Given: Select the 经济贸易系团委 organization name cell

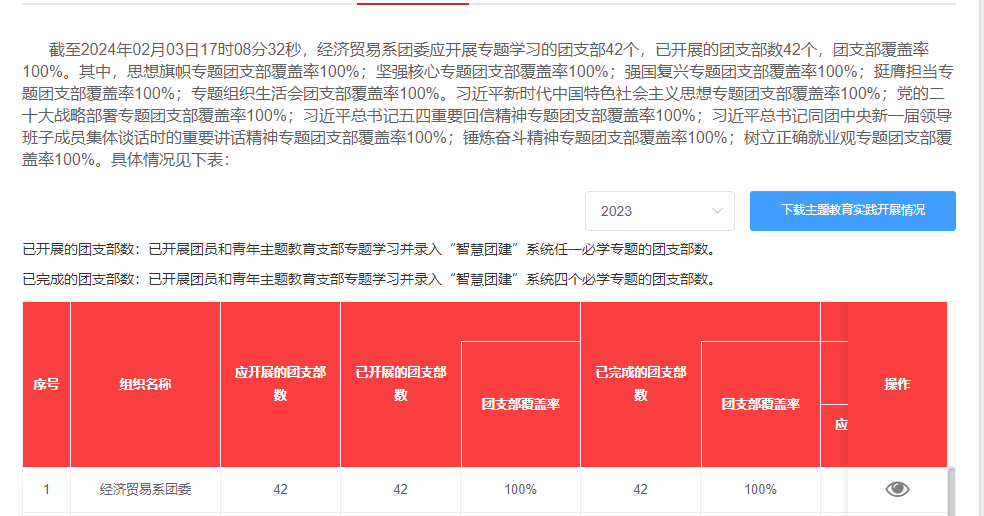Looking at the screenshot, I should (x=146, y=490).
